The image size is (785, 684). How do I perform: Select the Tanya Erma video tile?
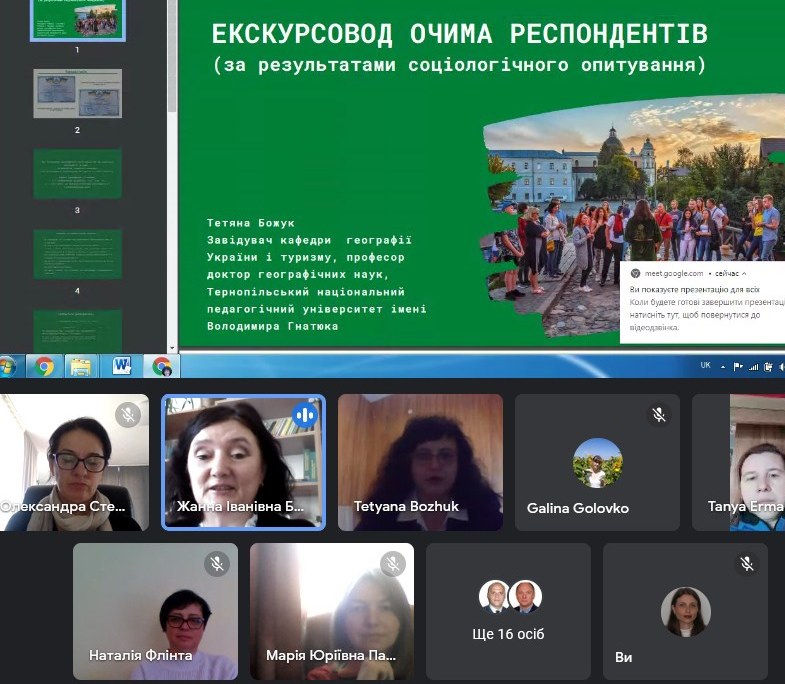coord(738,462)
